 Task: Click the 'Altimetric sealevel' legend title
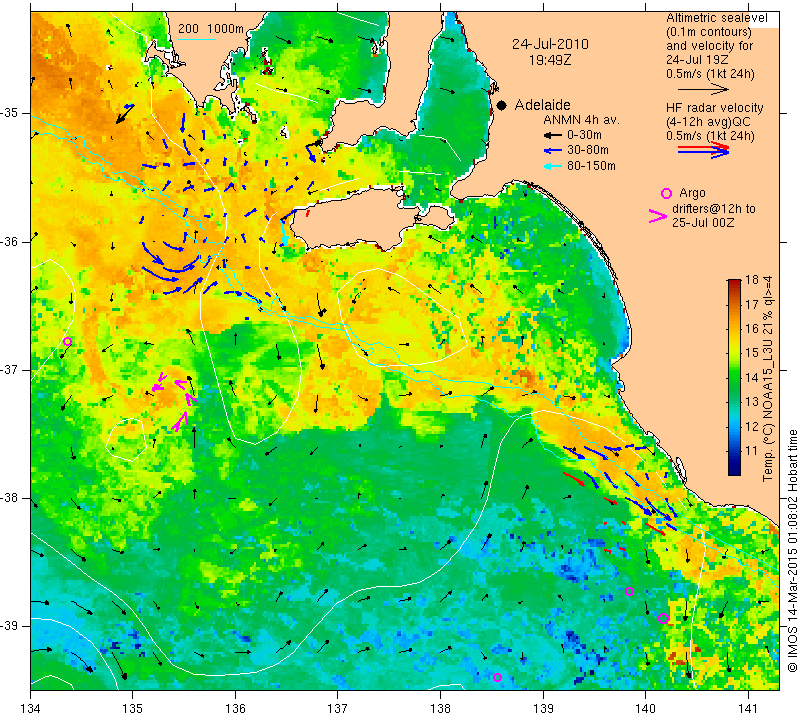pos(716,18)
